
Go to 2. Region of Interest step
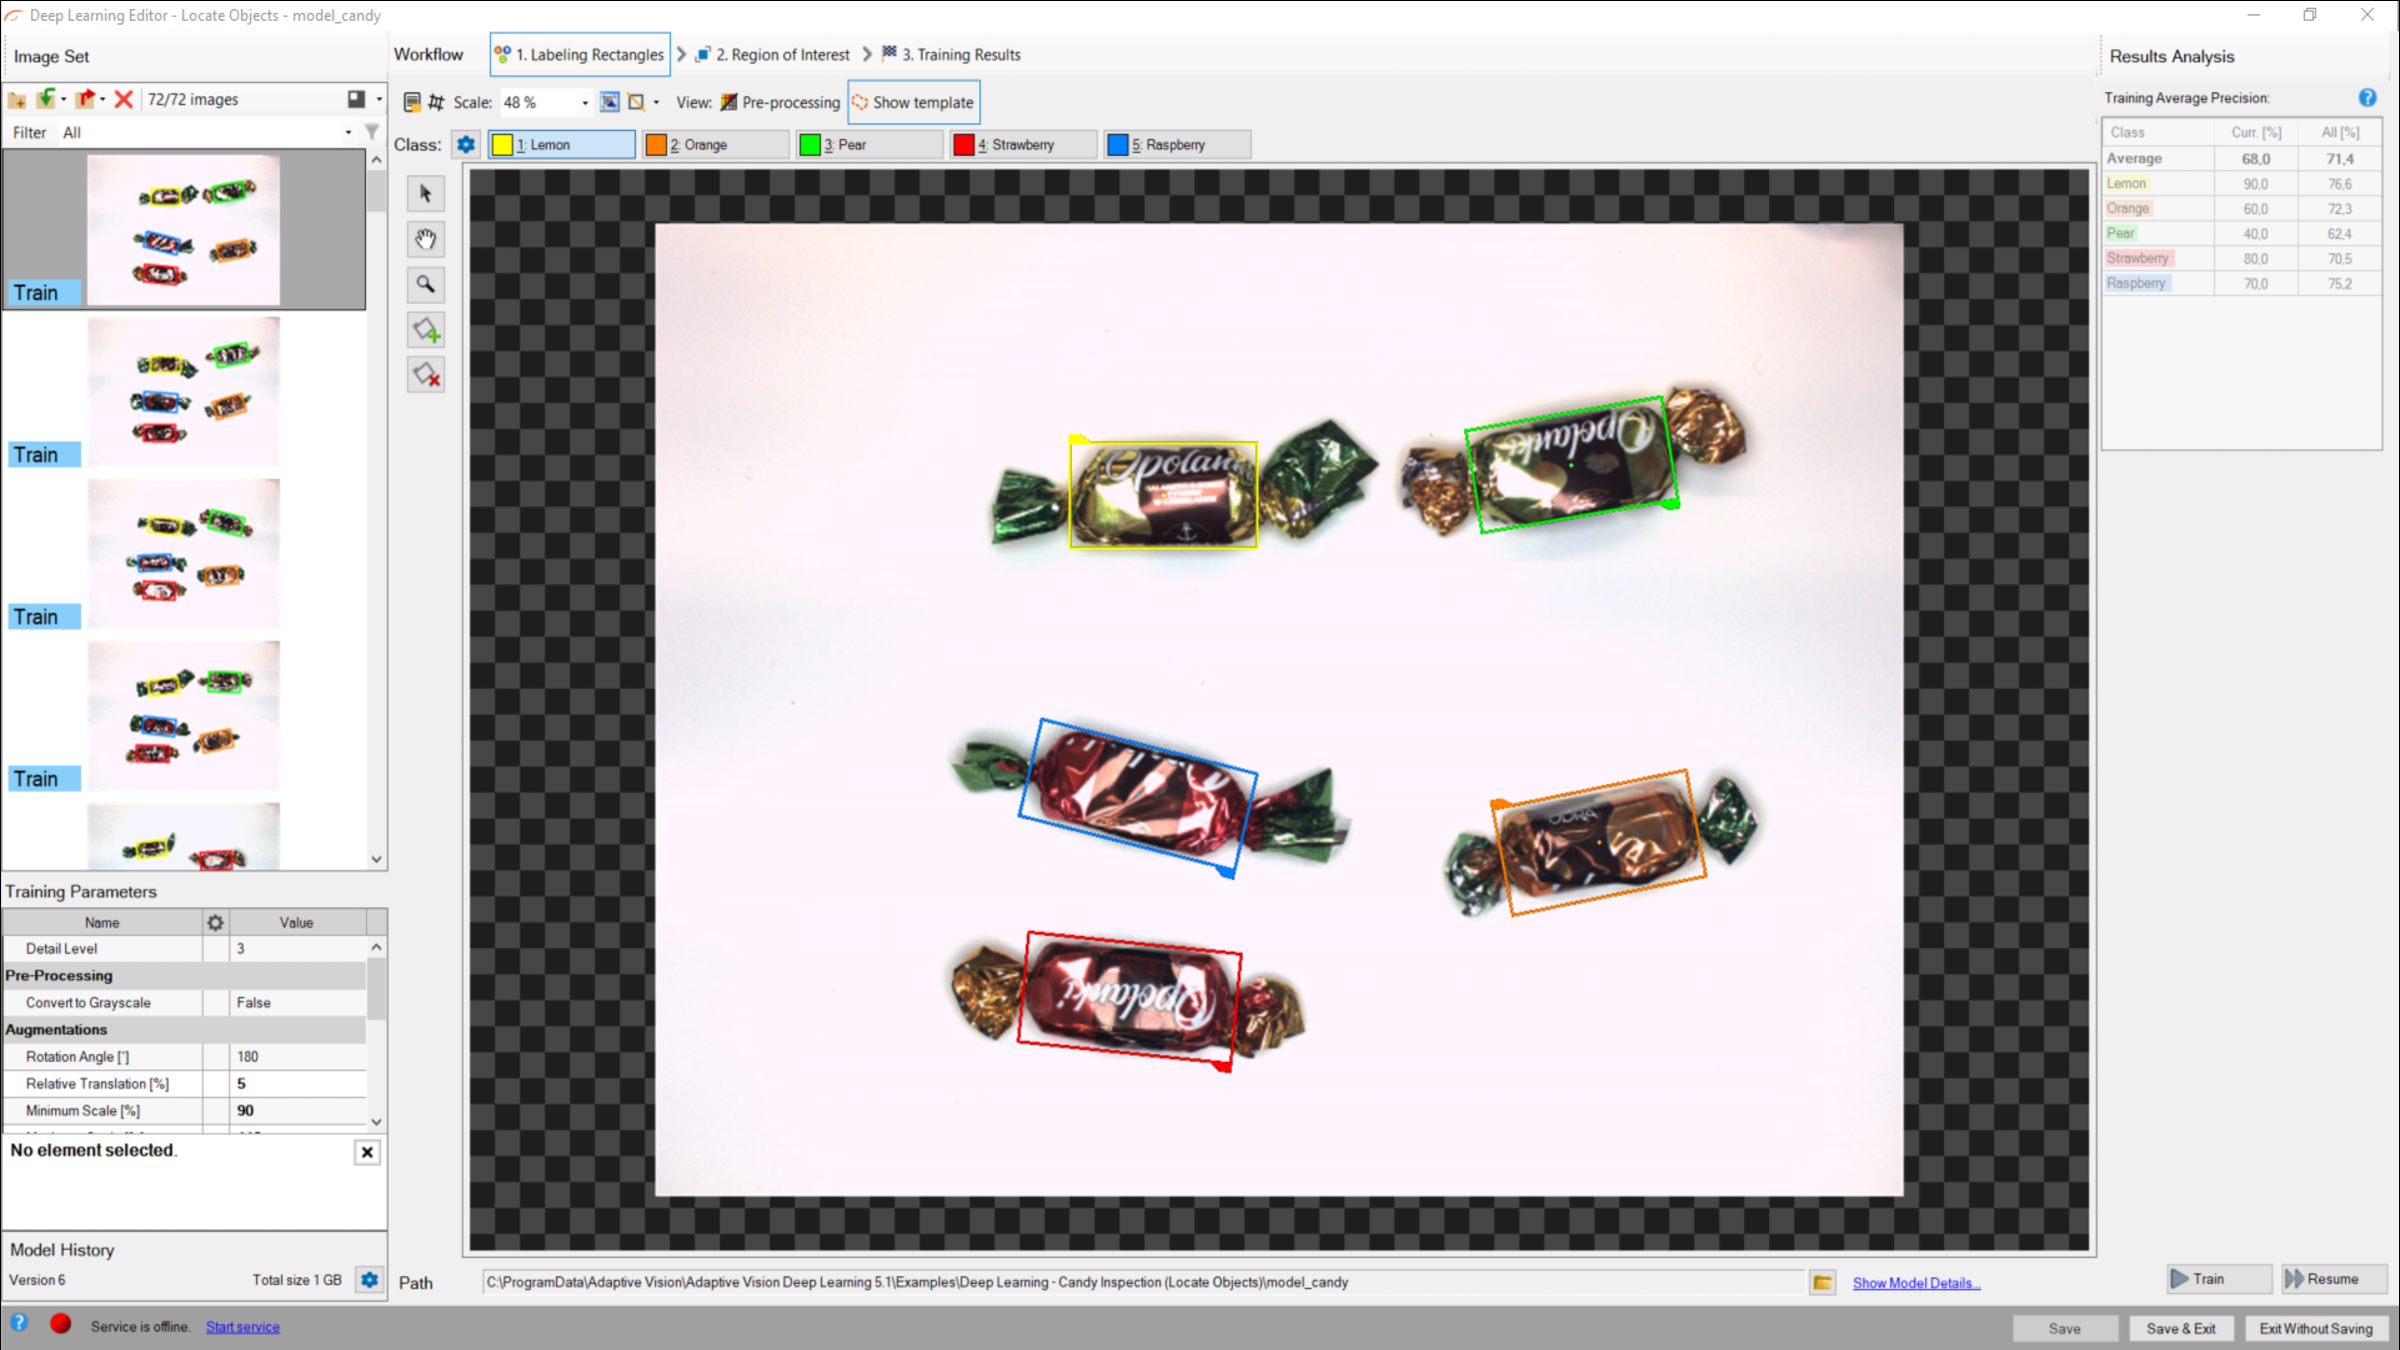click(772, 55)
